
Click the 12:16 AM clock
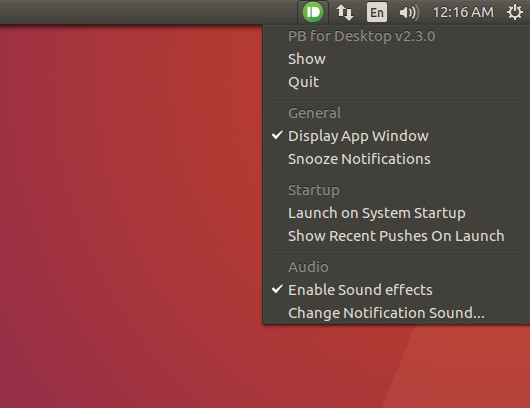click(463, 13)
